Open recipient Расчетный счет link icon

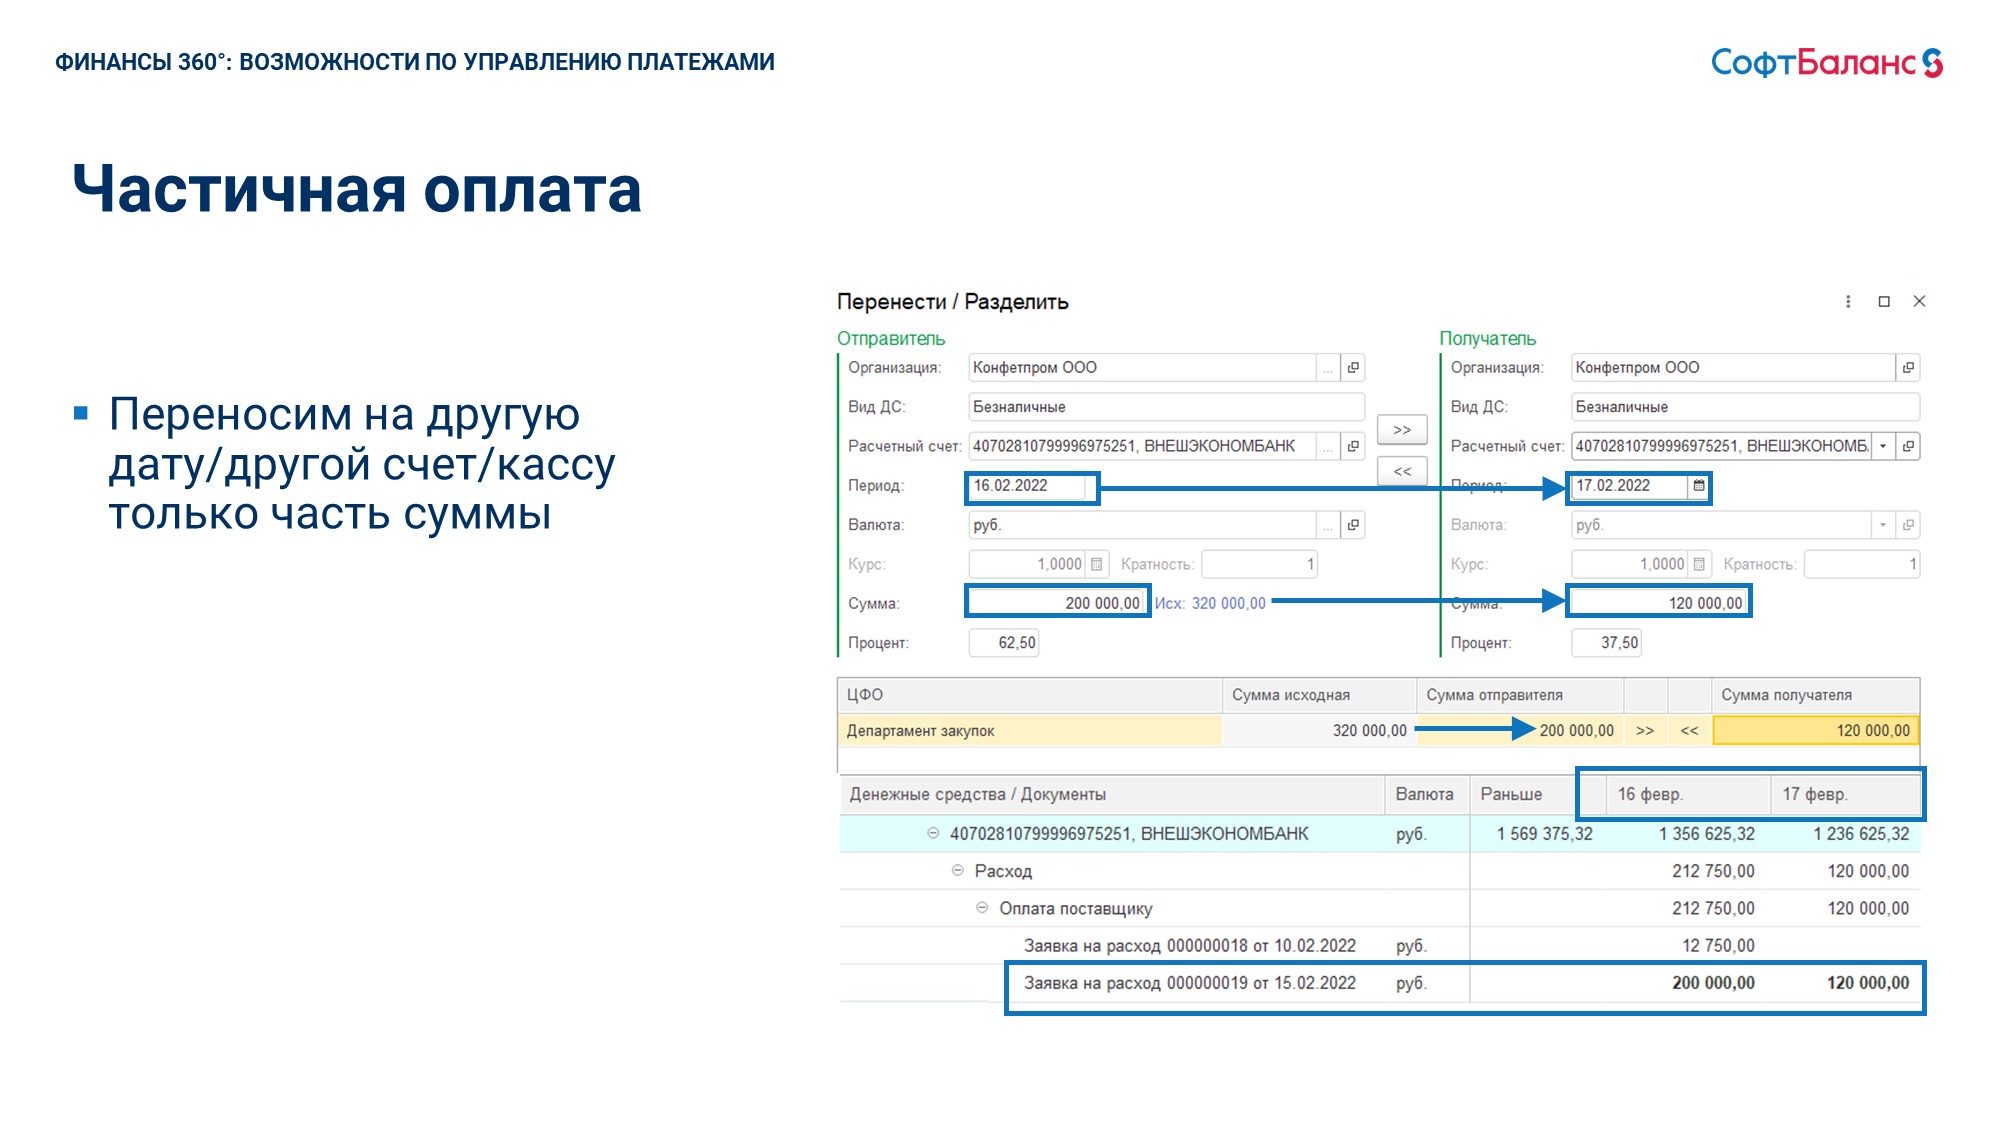tap(1908, 446)
